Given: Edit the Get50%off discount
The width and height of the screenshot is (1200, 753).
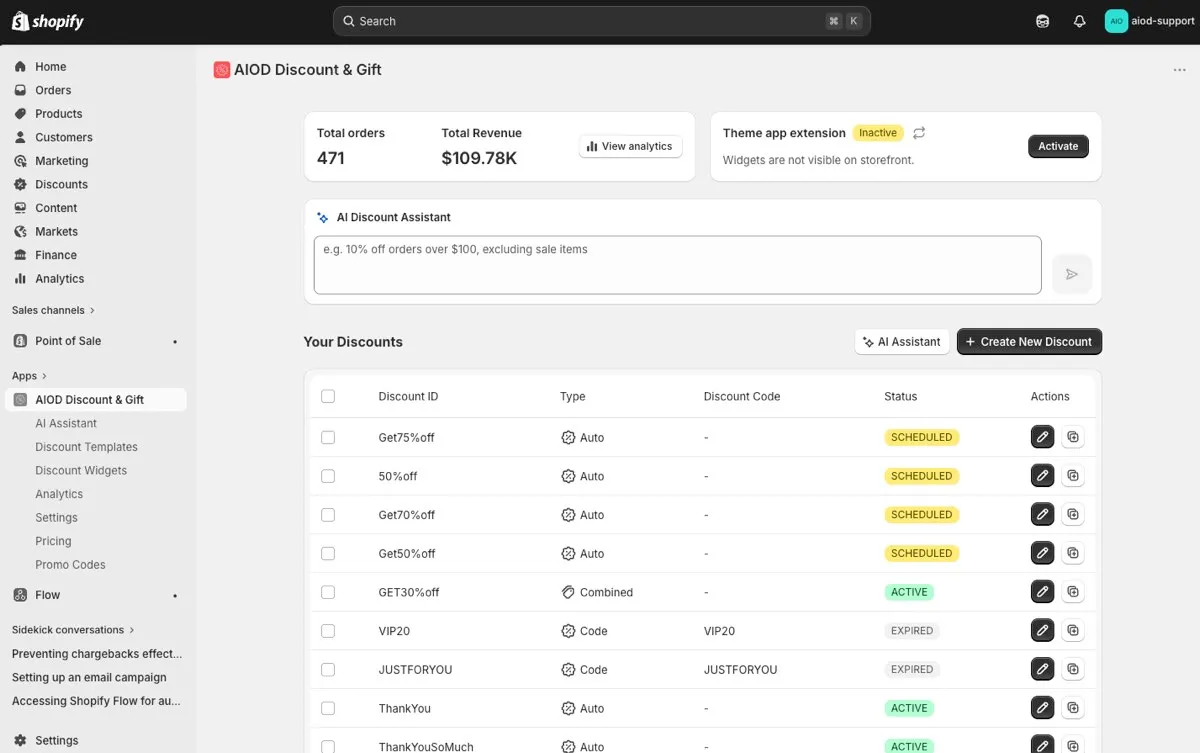Looking at the screenshot, I should click(1043, 553).
